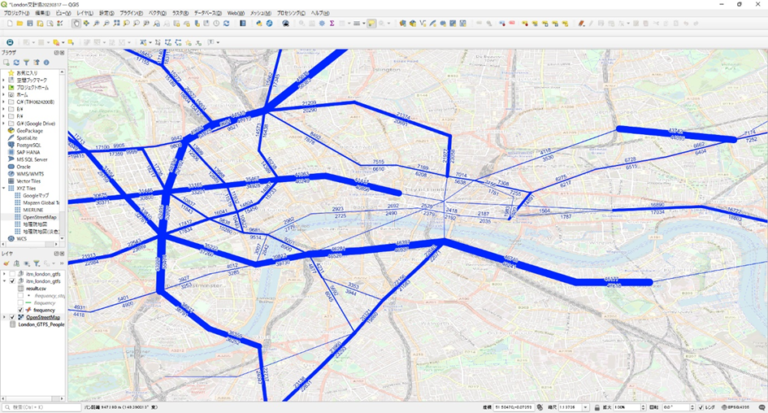
Task: Expand the XYZ Tiles tree node
Action: point(4,188)
